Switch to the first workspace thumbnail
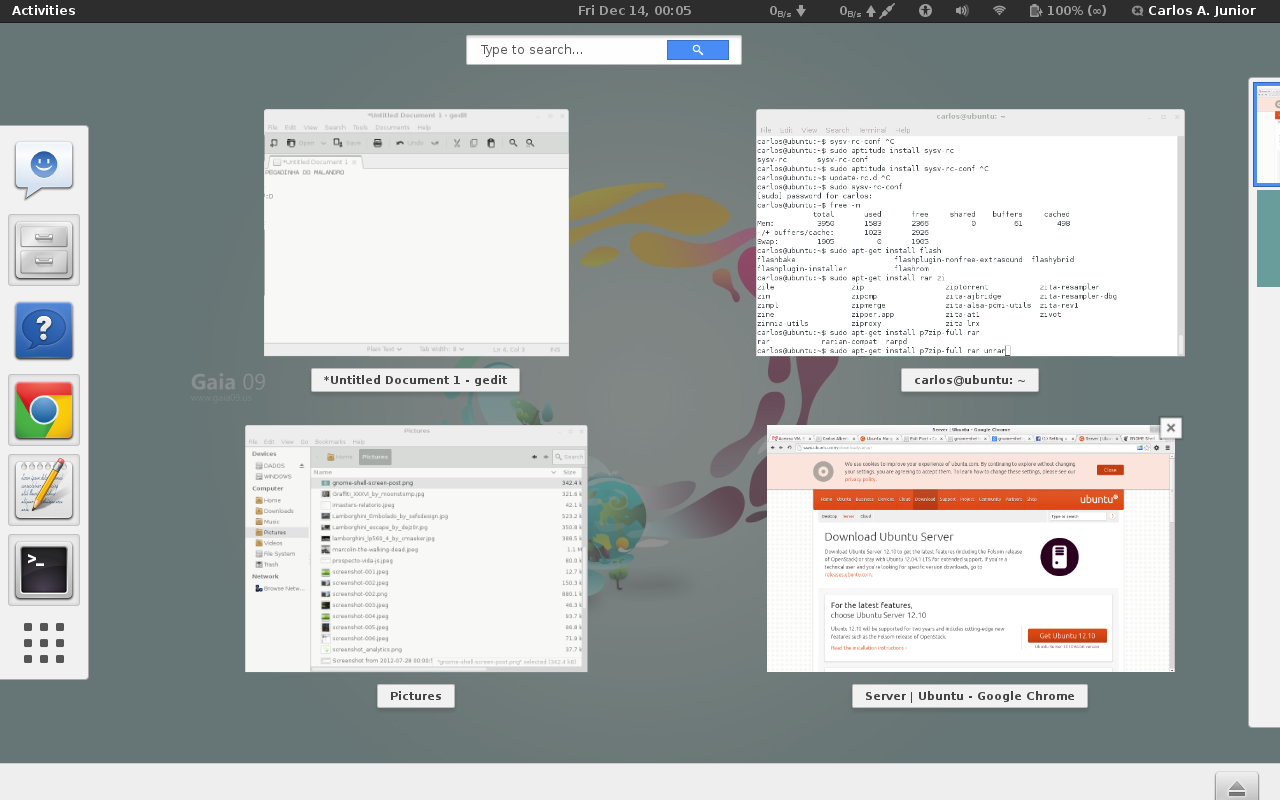This screenshot has width=1280, height=800. pyautogui.click(x=1267, y=135)
